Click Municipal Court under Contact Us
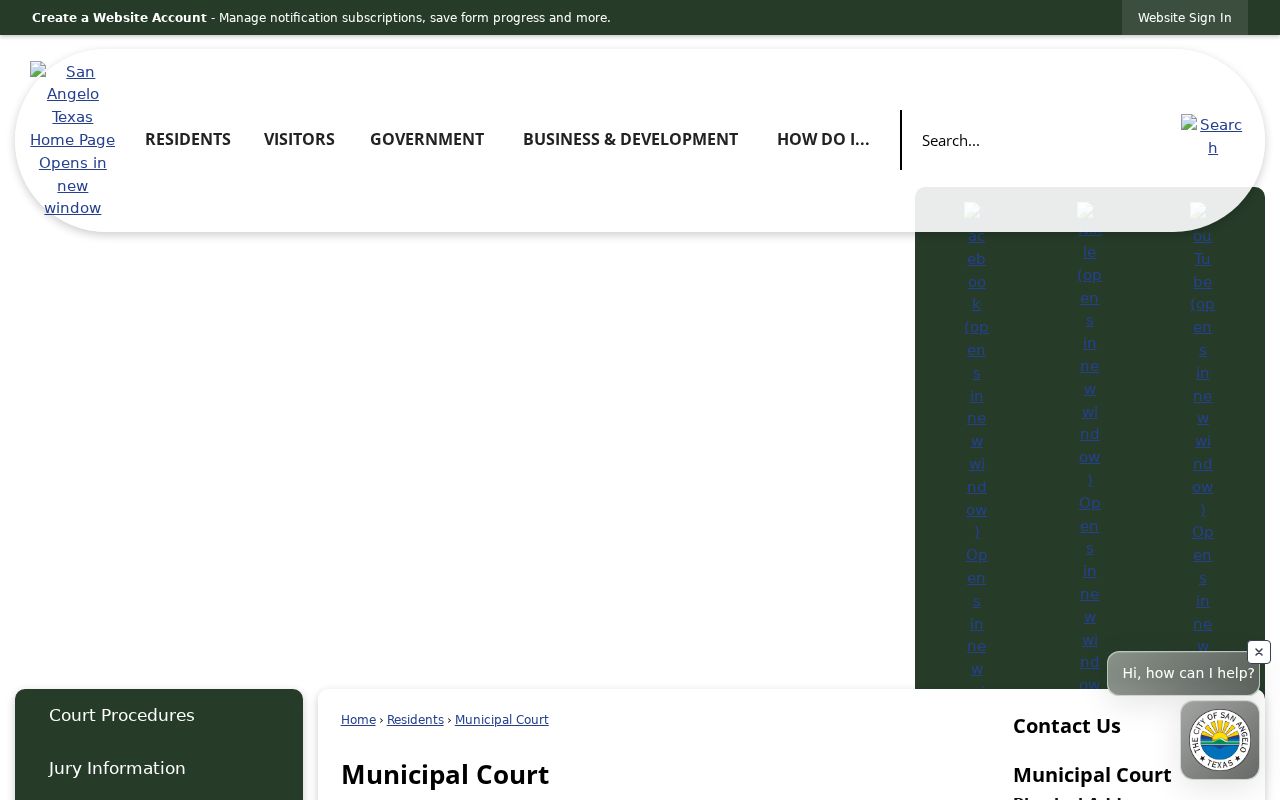The image size is (1280, 800). [x=1092, y=775]
